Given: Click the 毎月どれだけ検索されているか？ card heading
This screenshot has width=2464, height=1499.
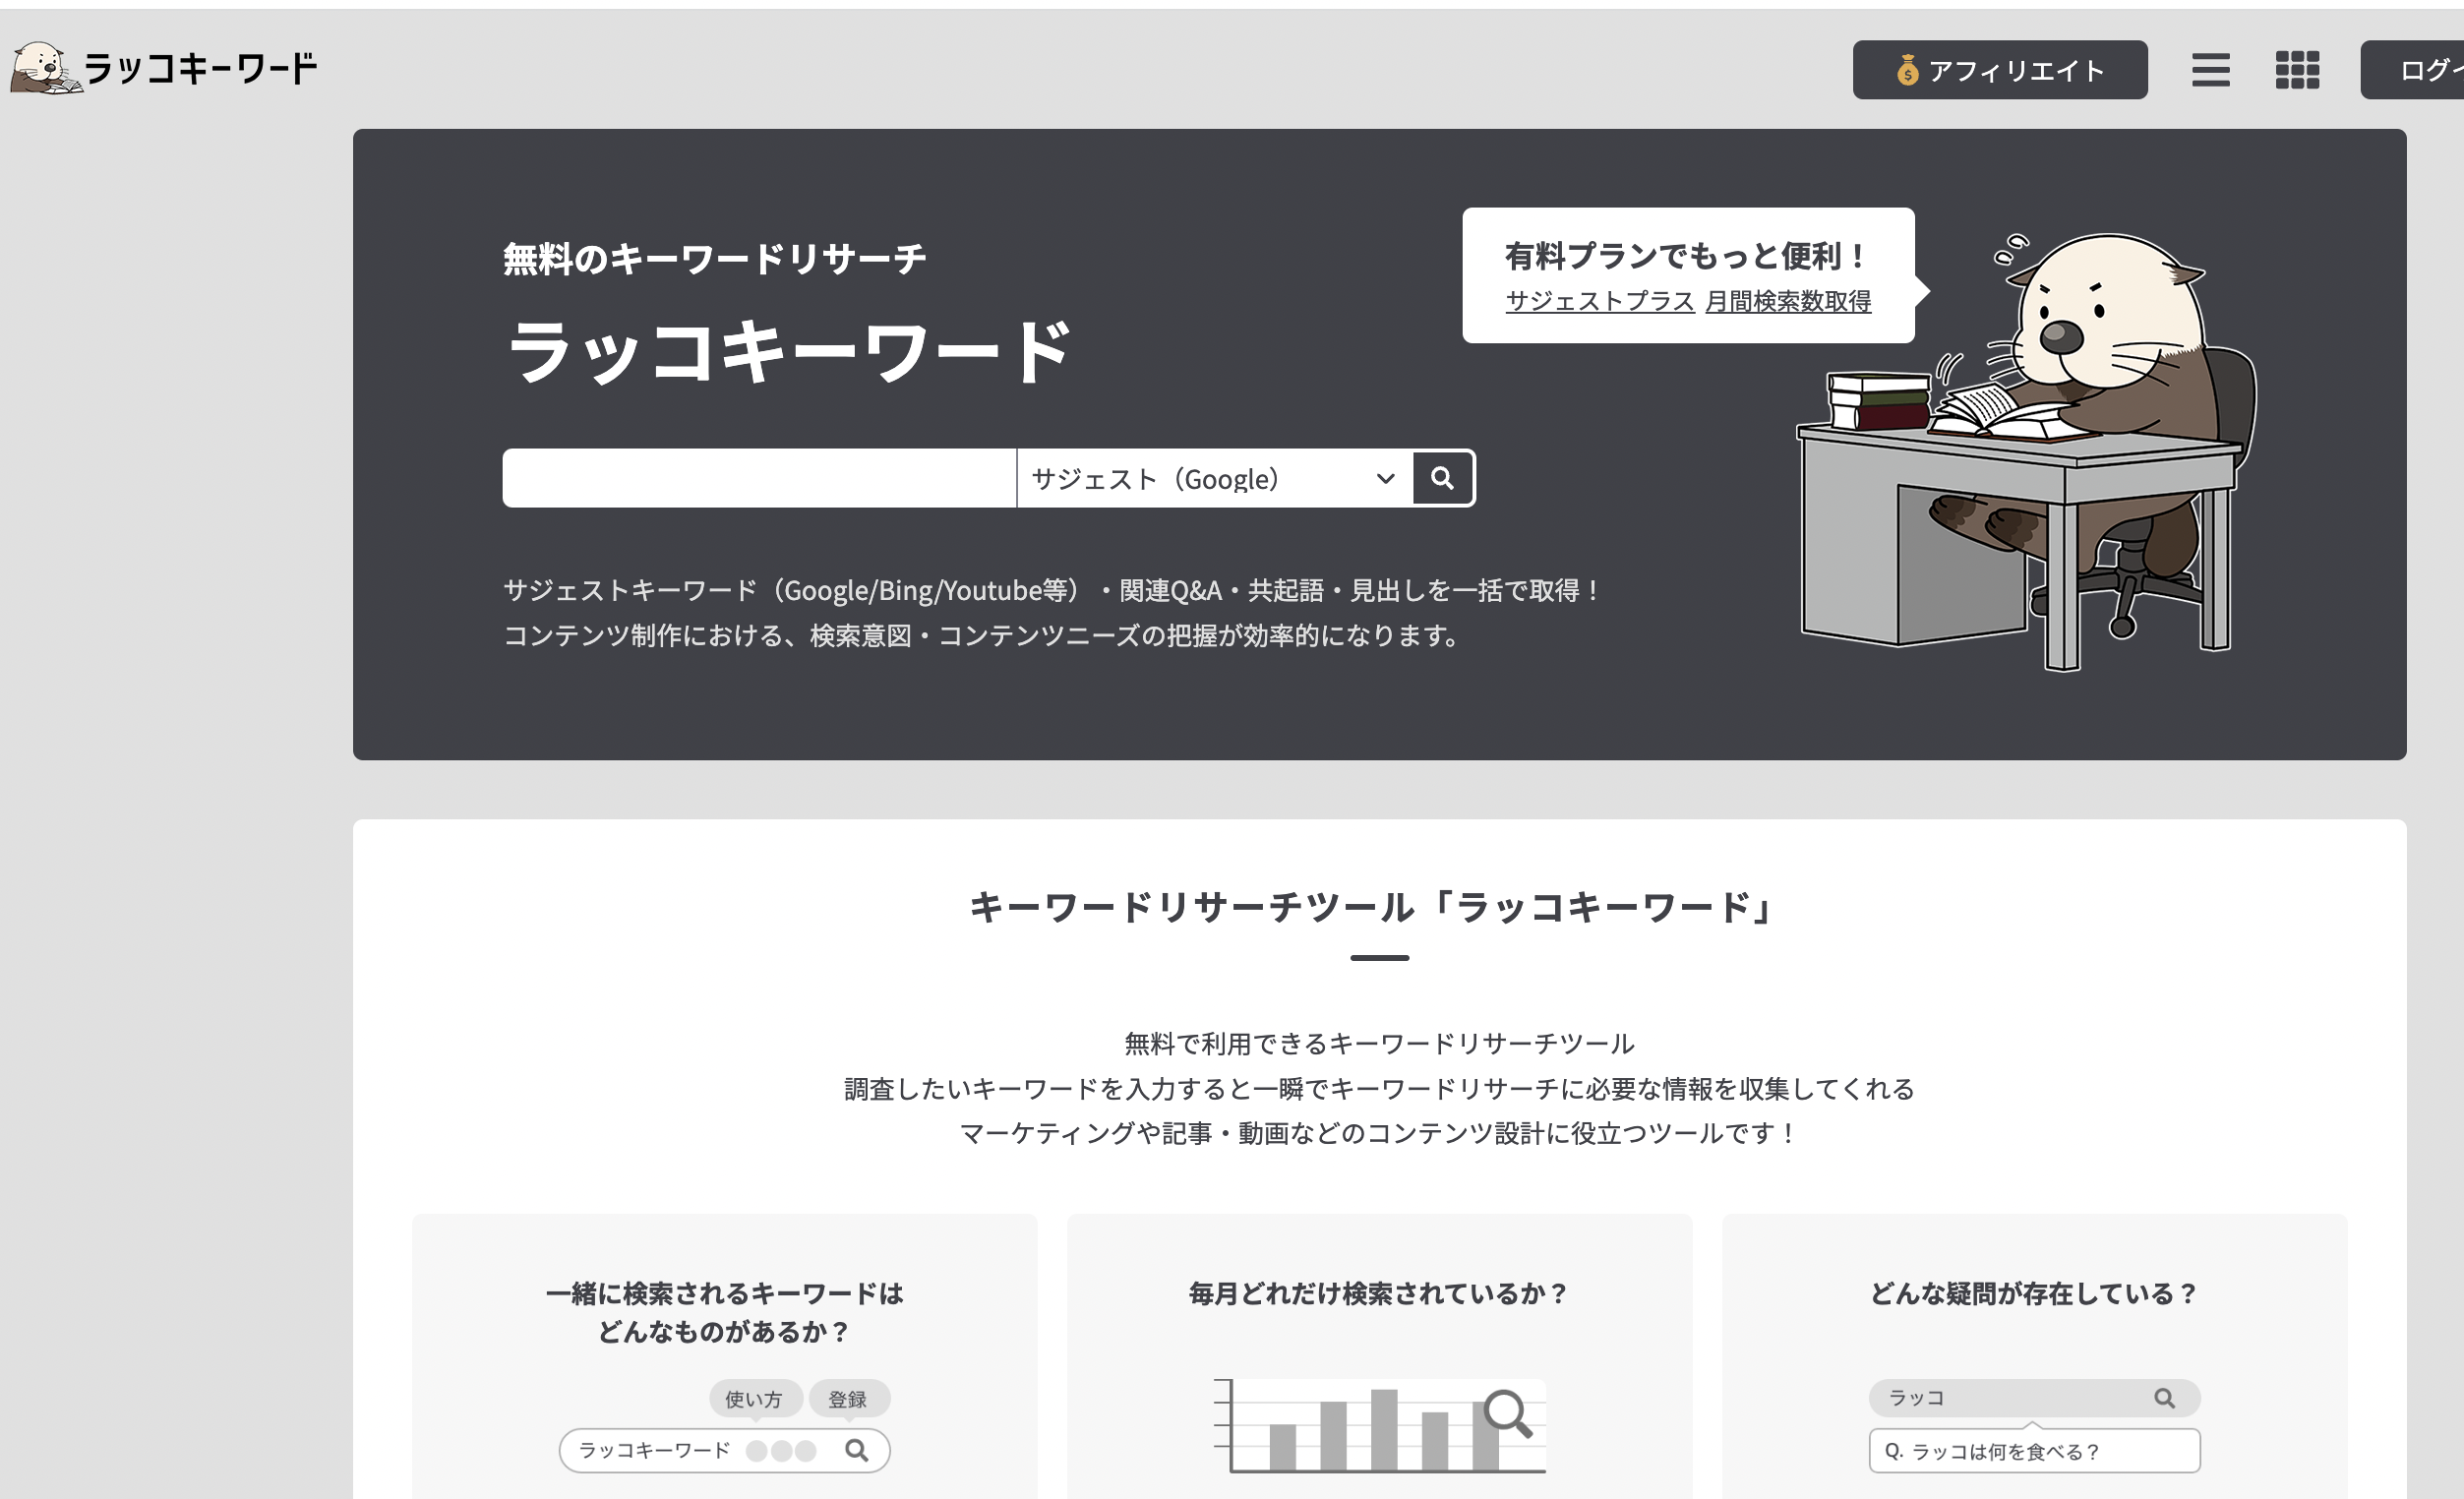Looking at the screenshot, I should tap(1379, 1293).
